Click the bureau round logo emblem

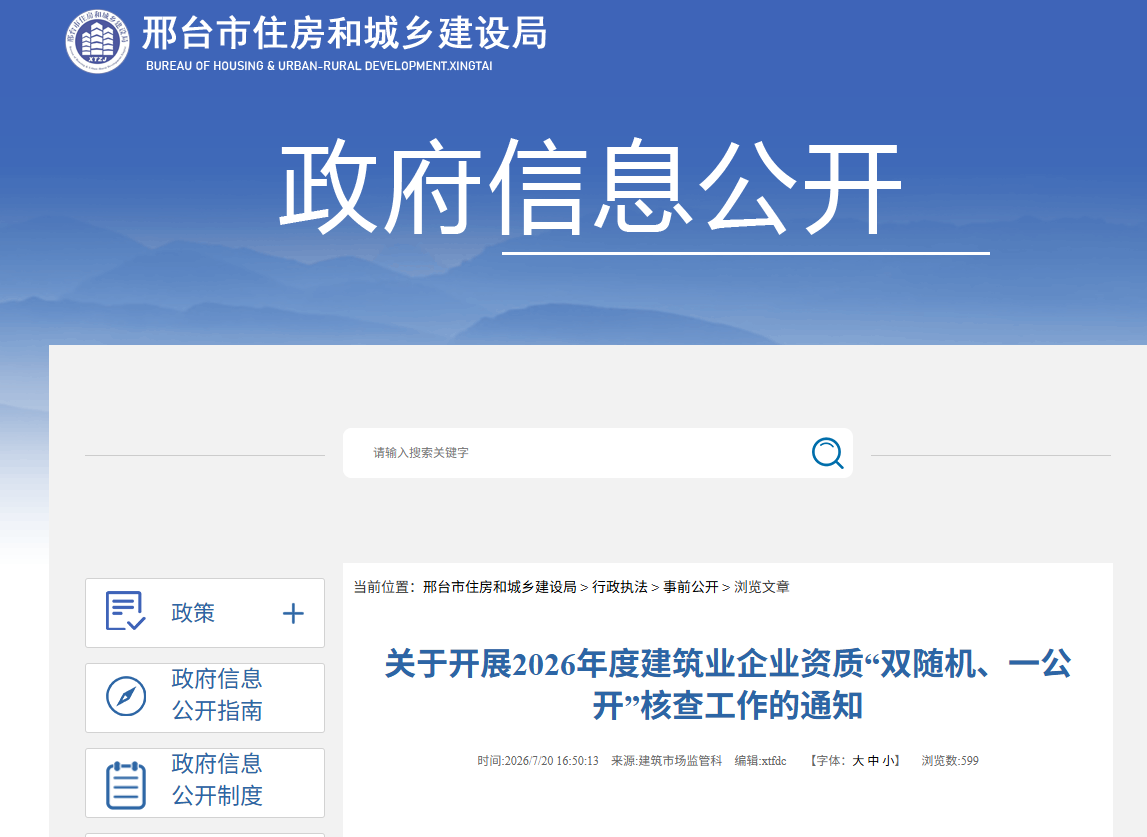97,41
